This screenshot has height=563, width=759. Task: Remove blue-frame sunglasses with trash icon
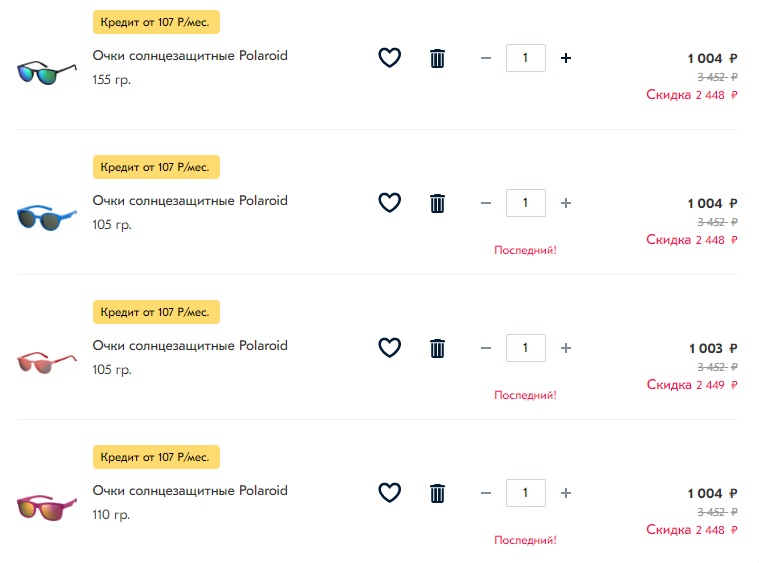point(437,203)
